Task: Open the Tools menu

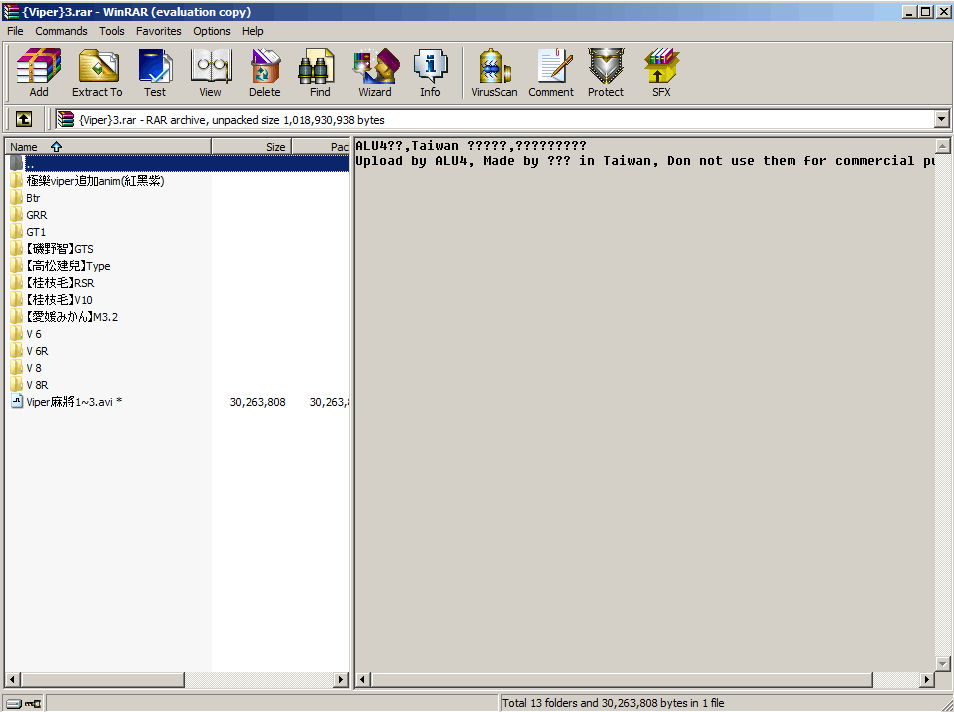Action: pos(111,31)
